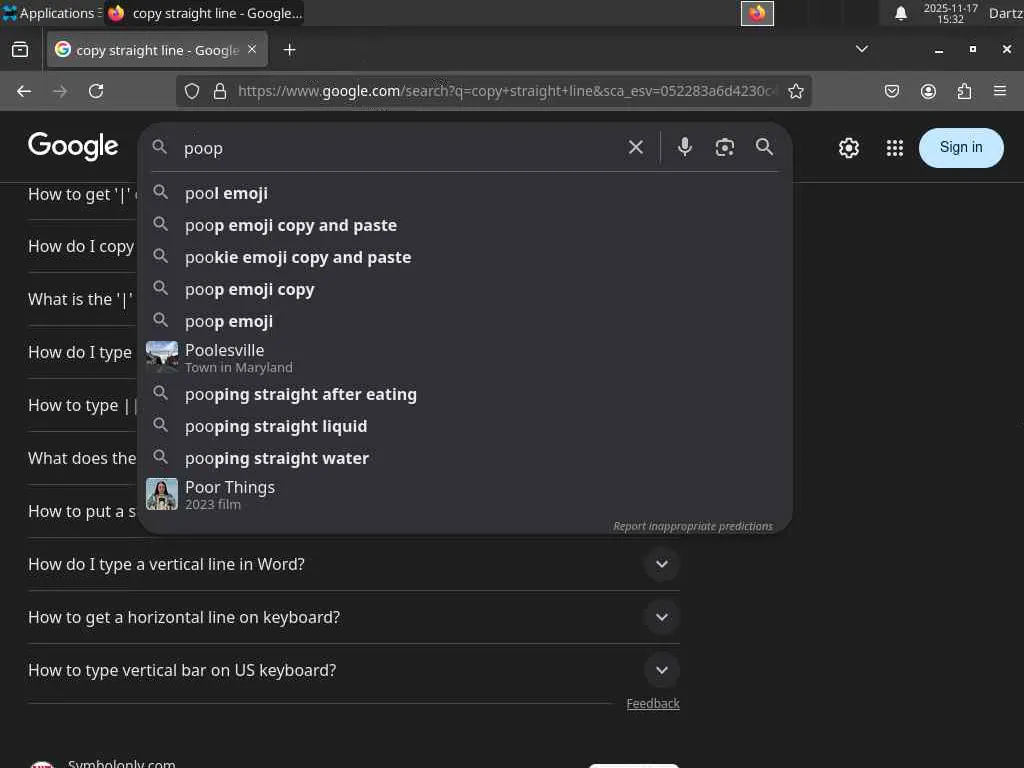Open the notification bell in the panel
This screenshot has height=768, width=1024.
(901, 13)
